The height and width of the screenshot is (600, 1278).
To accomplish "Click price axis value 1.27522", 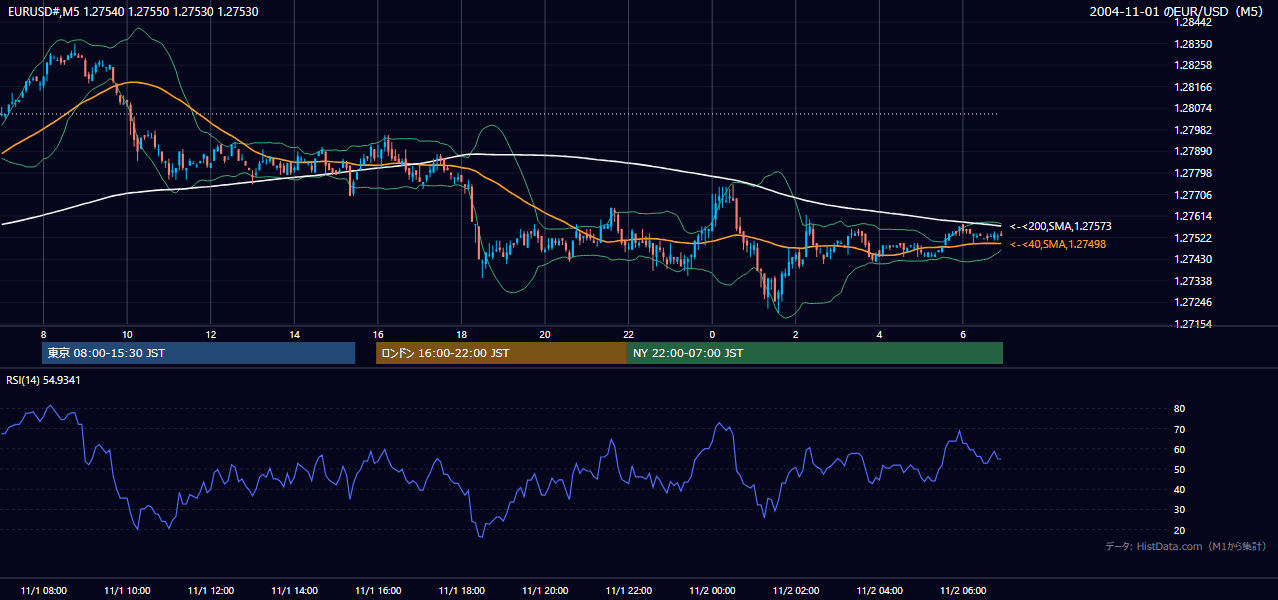I will 1195,238.
